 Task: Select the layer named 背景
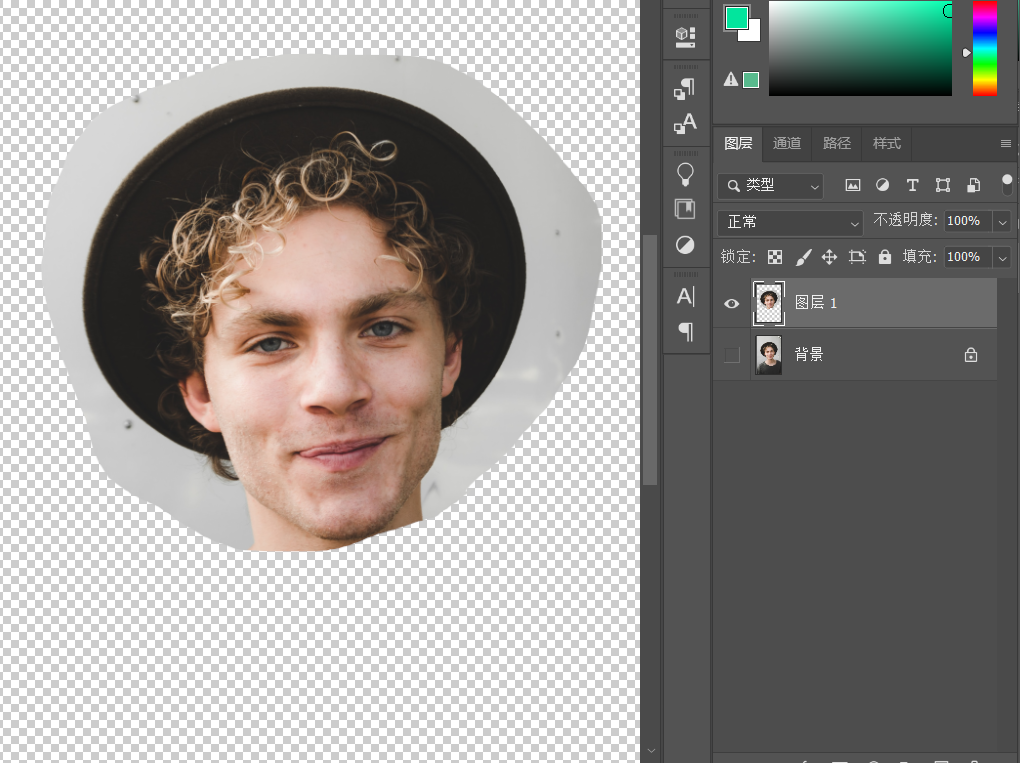809,355
